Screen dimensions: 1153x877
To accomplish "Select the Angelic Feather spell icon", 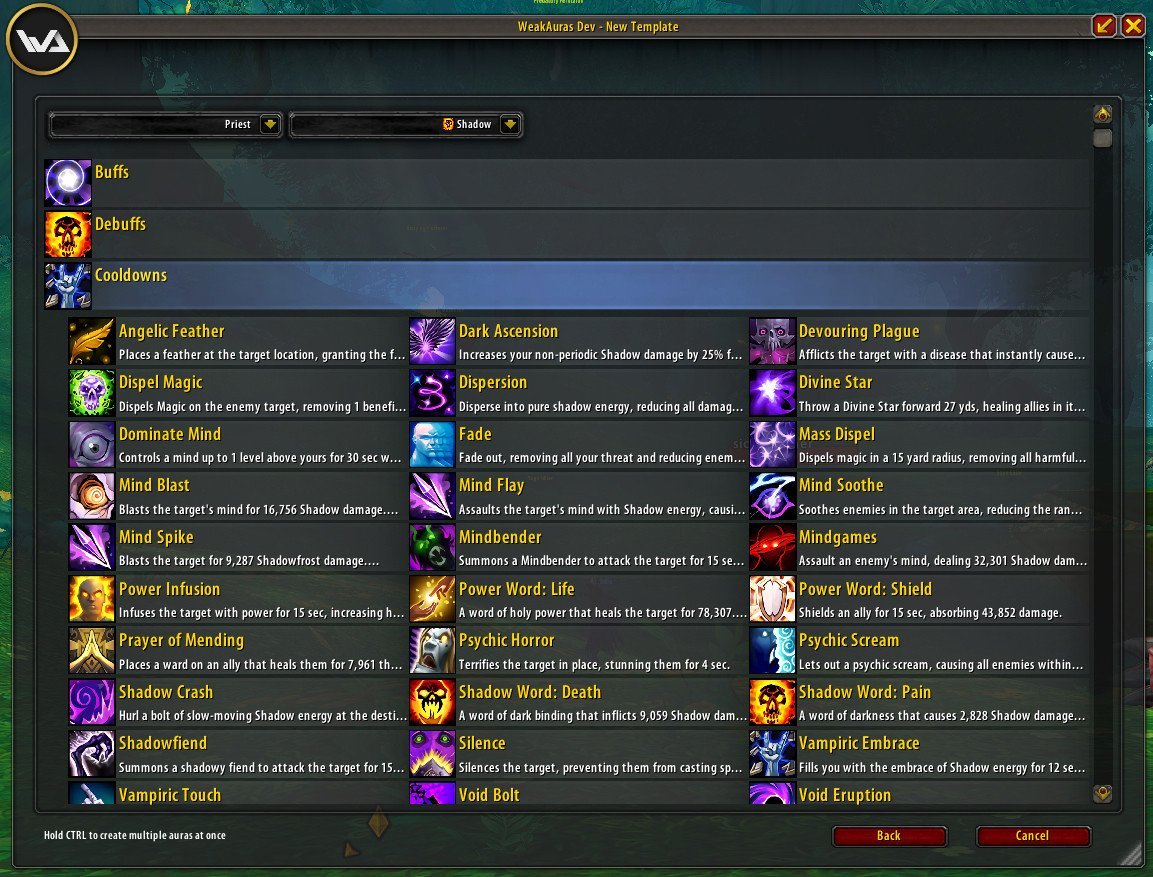I will tap(92, 341).
